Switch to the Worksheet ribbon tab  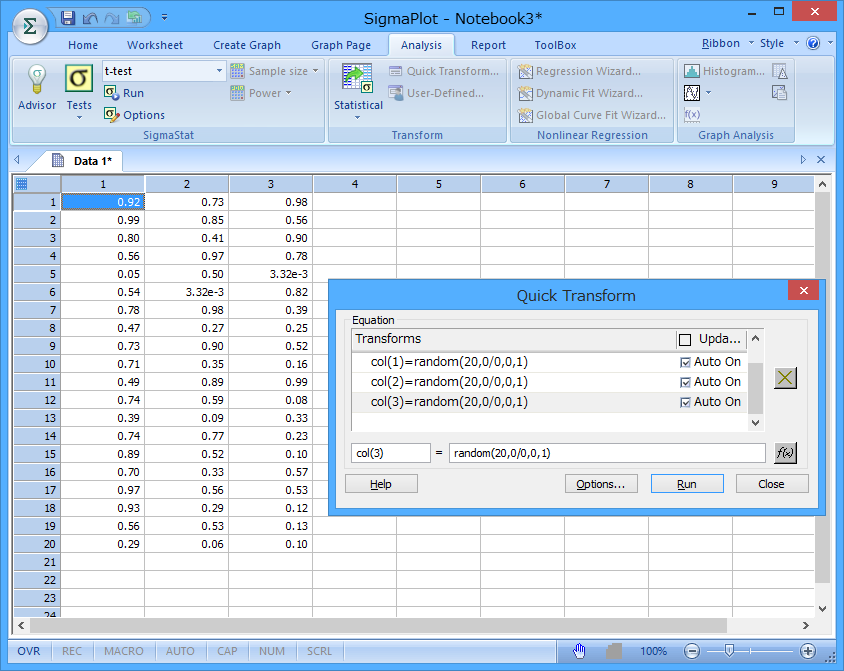coord(155,45)
